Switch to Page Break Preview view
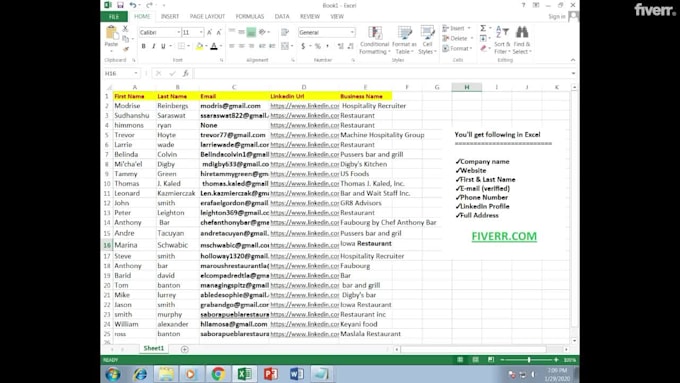Screen dimensions: 680x383 (490, 360)
